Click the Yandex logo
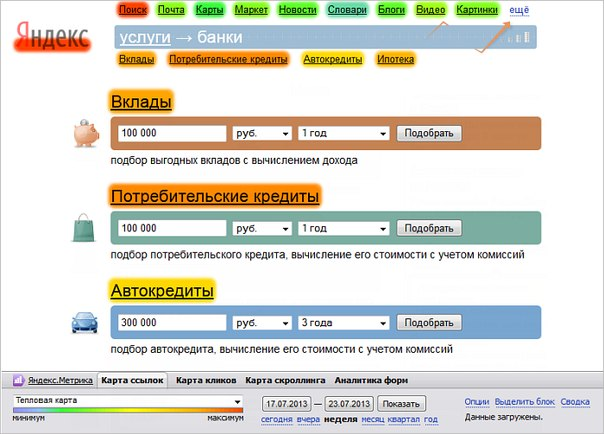 pos(52,37)
